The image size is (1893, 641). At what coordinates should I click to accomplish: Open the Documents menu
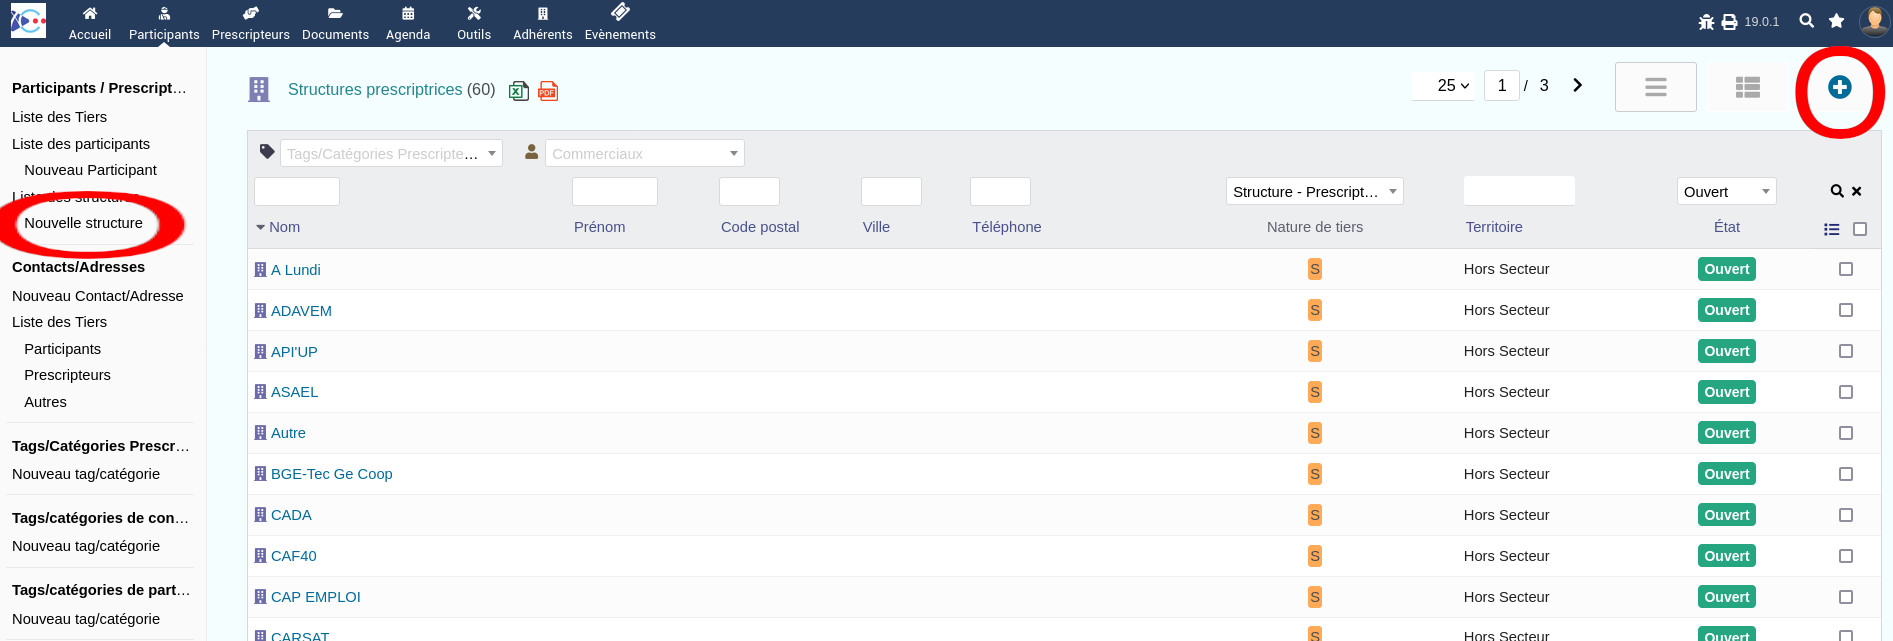[x=335, y=23]
